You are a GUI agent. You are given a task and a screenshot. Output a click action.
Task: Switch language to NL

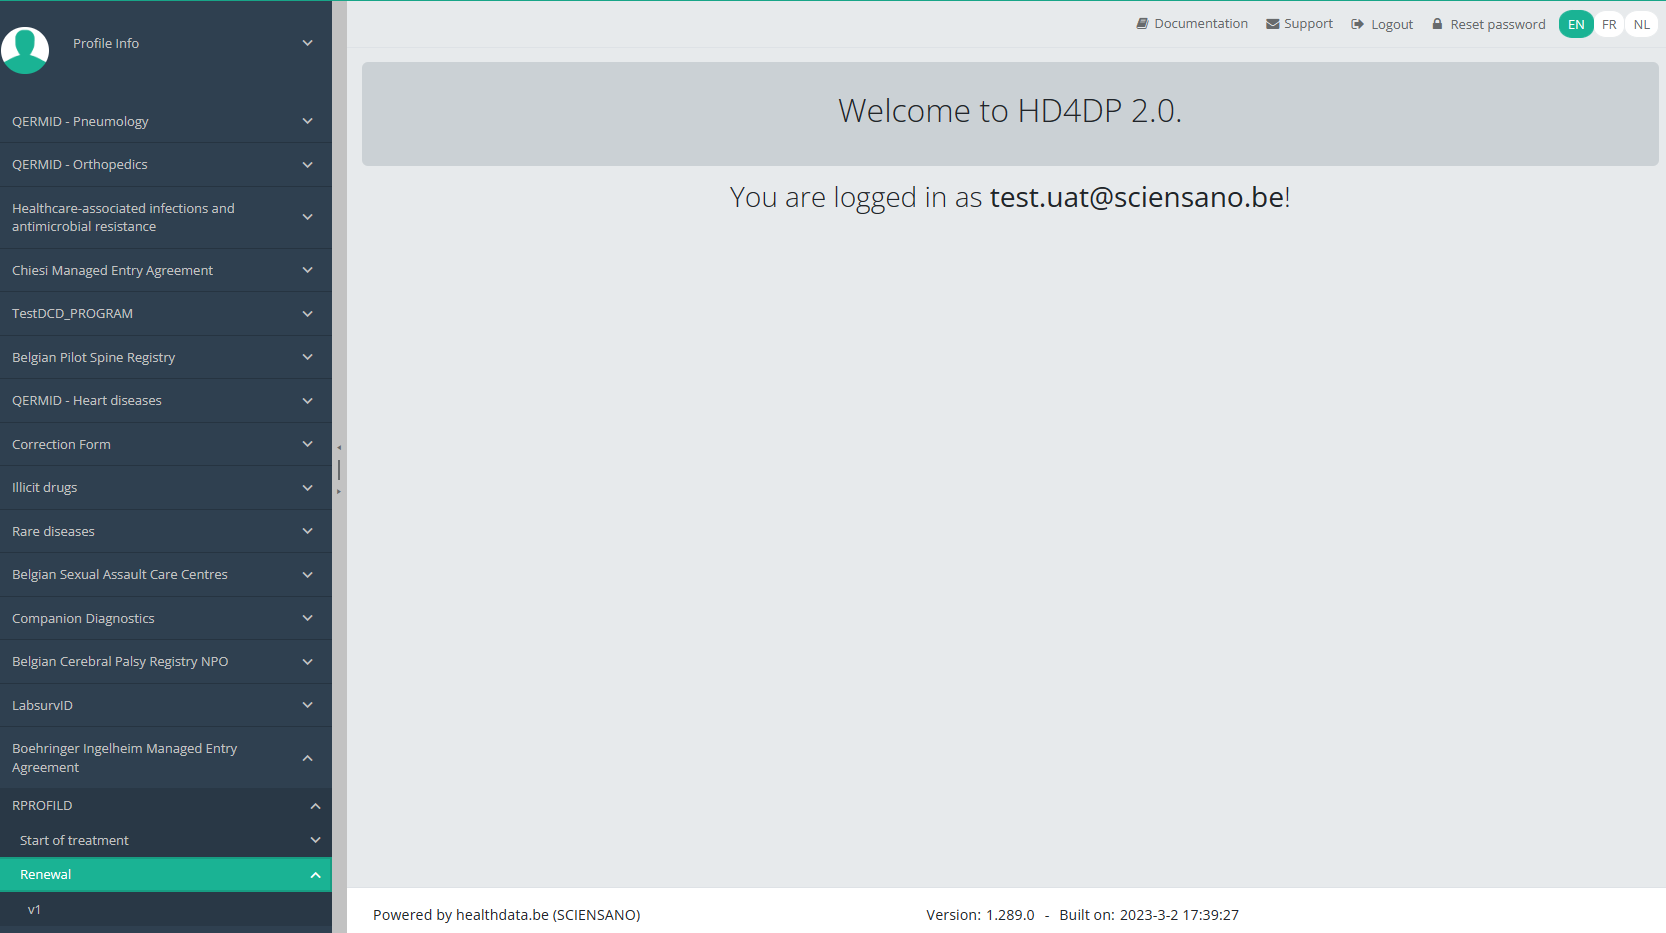pyautogui.click(x=1642, y=24)
